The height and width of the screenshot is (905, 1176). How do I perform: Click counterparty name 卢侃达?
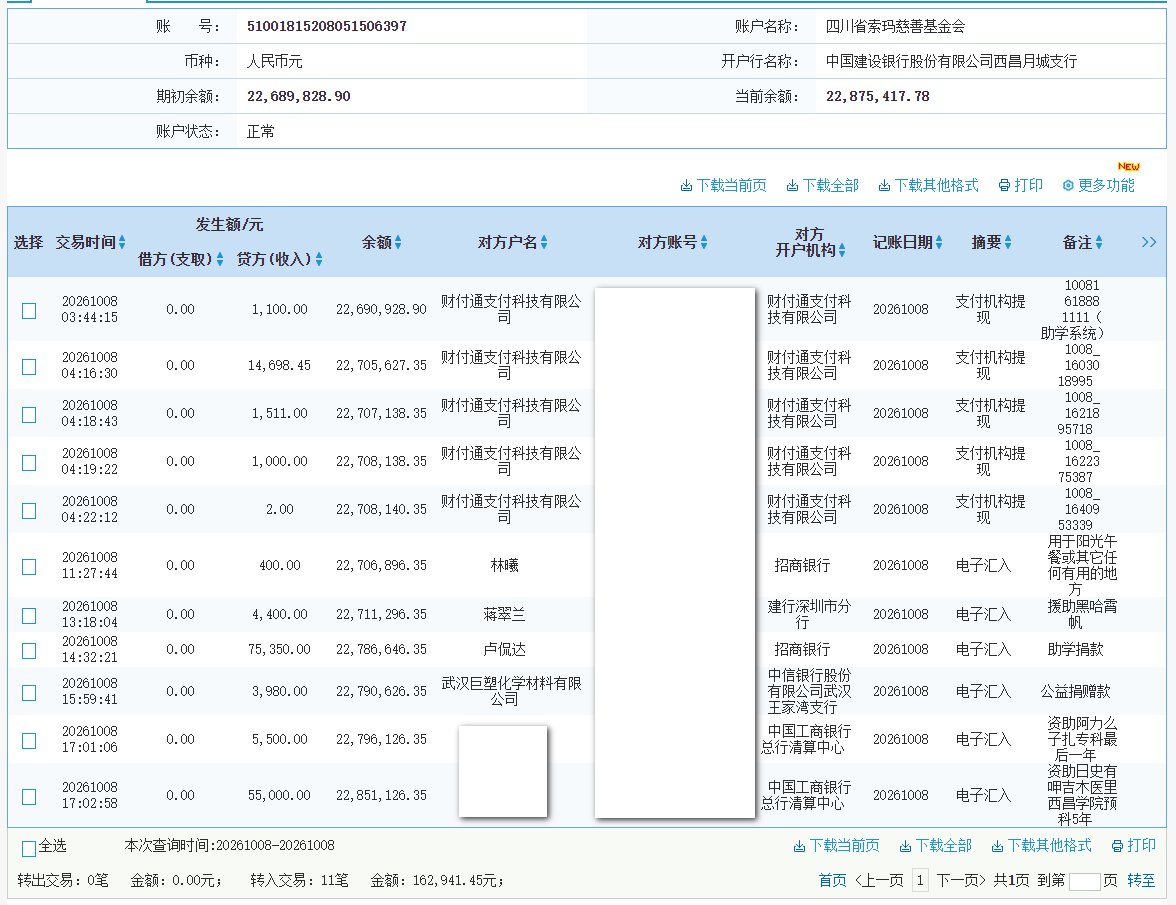point(505,649)
